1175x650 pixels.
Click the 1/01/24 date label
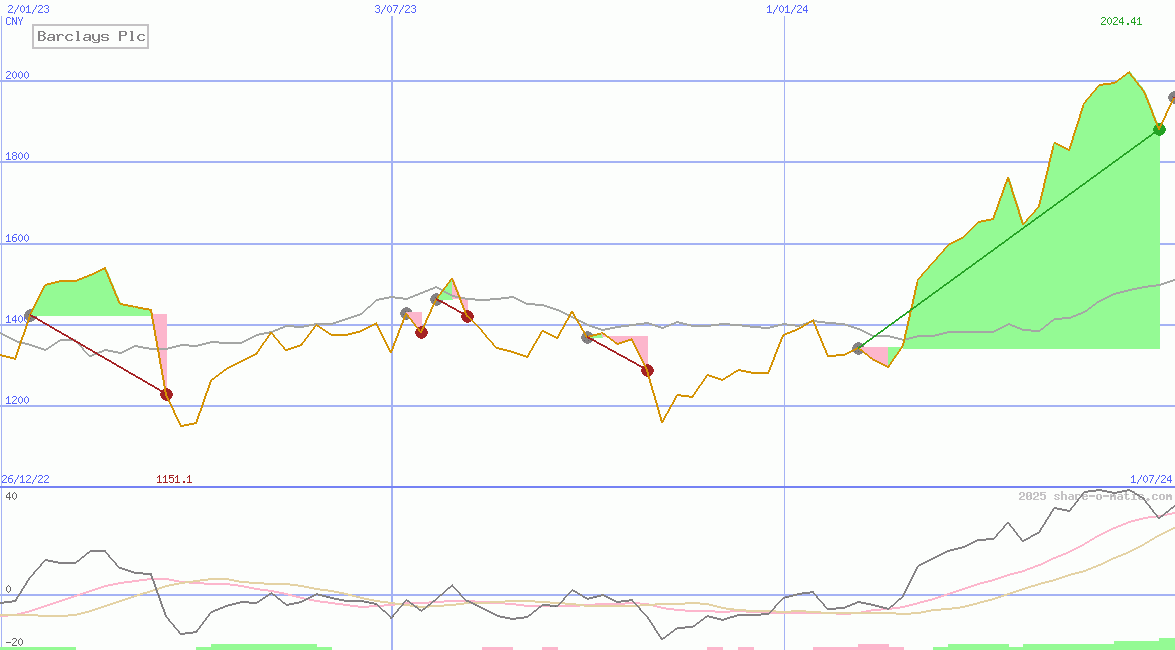[x=786, y=9]
